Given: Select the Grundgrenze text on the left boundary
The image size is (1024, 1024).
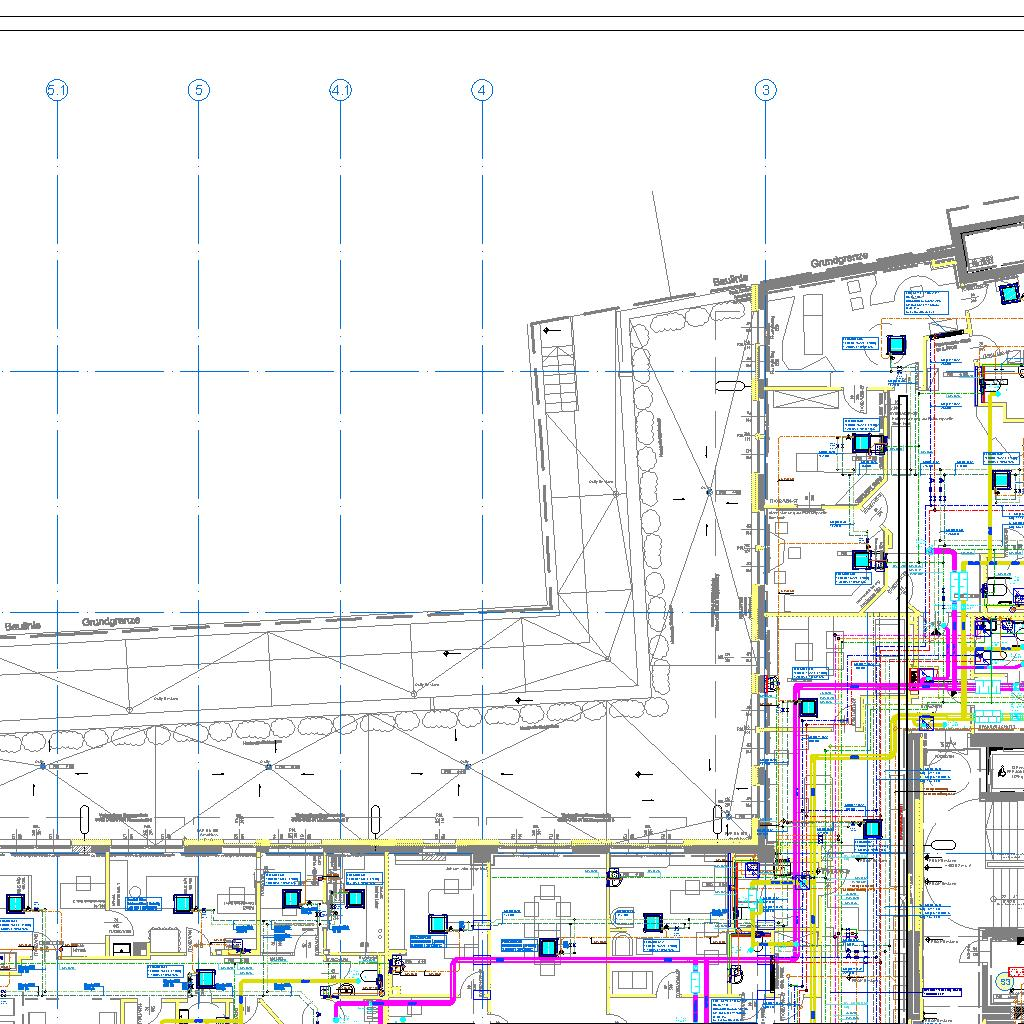Looking at the screenshot, I should (x=111, y=622).
